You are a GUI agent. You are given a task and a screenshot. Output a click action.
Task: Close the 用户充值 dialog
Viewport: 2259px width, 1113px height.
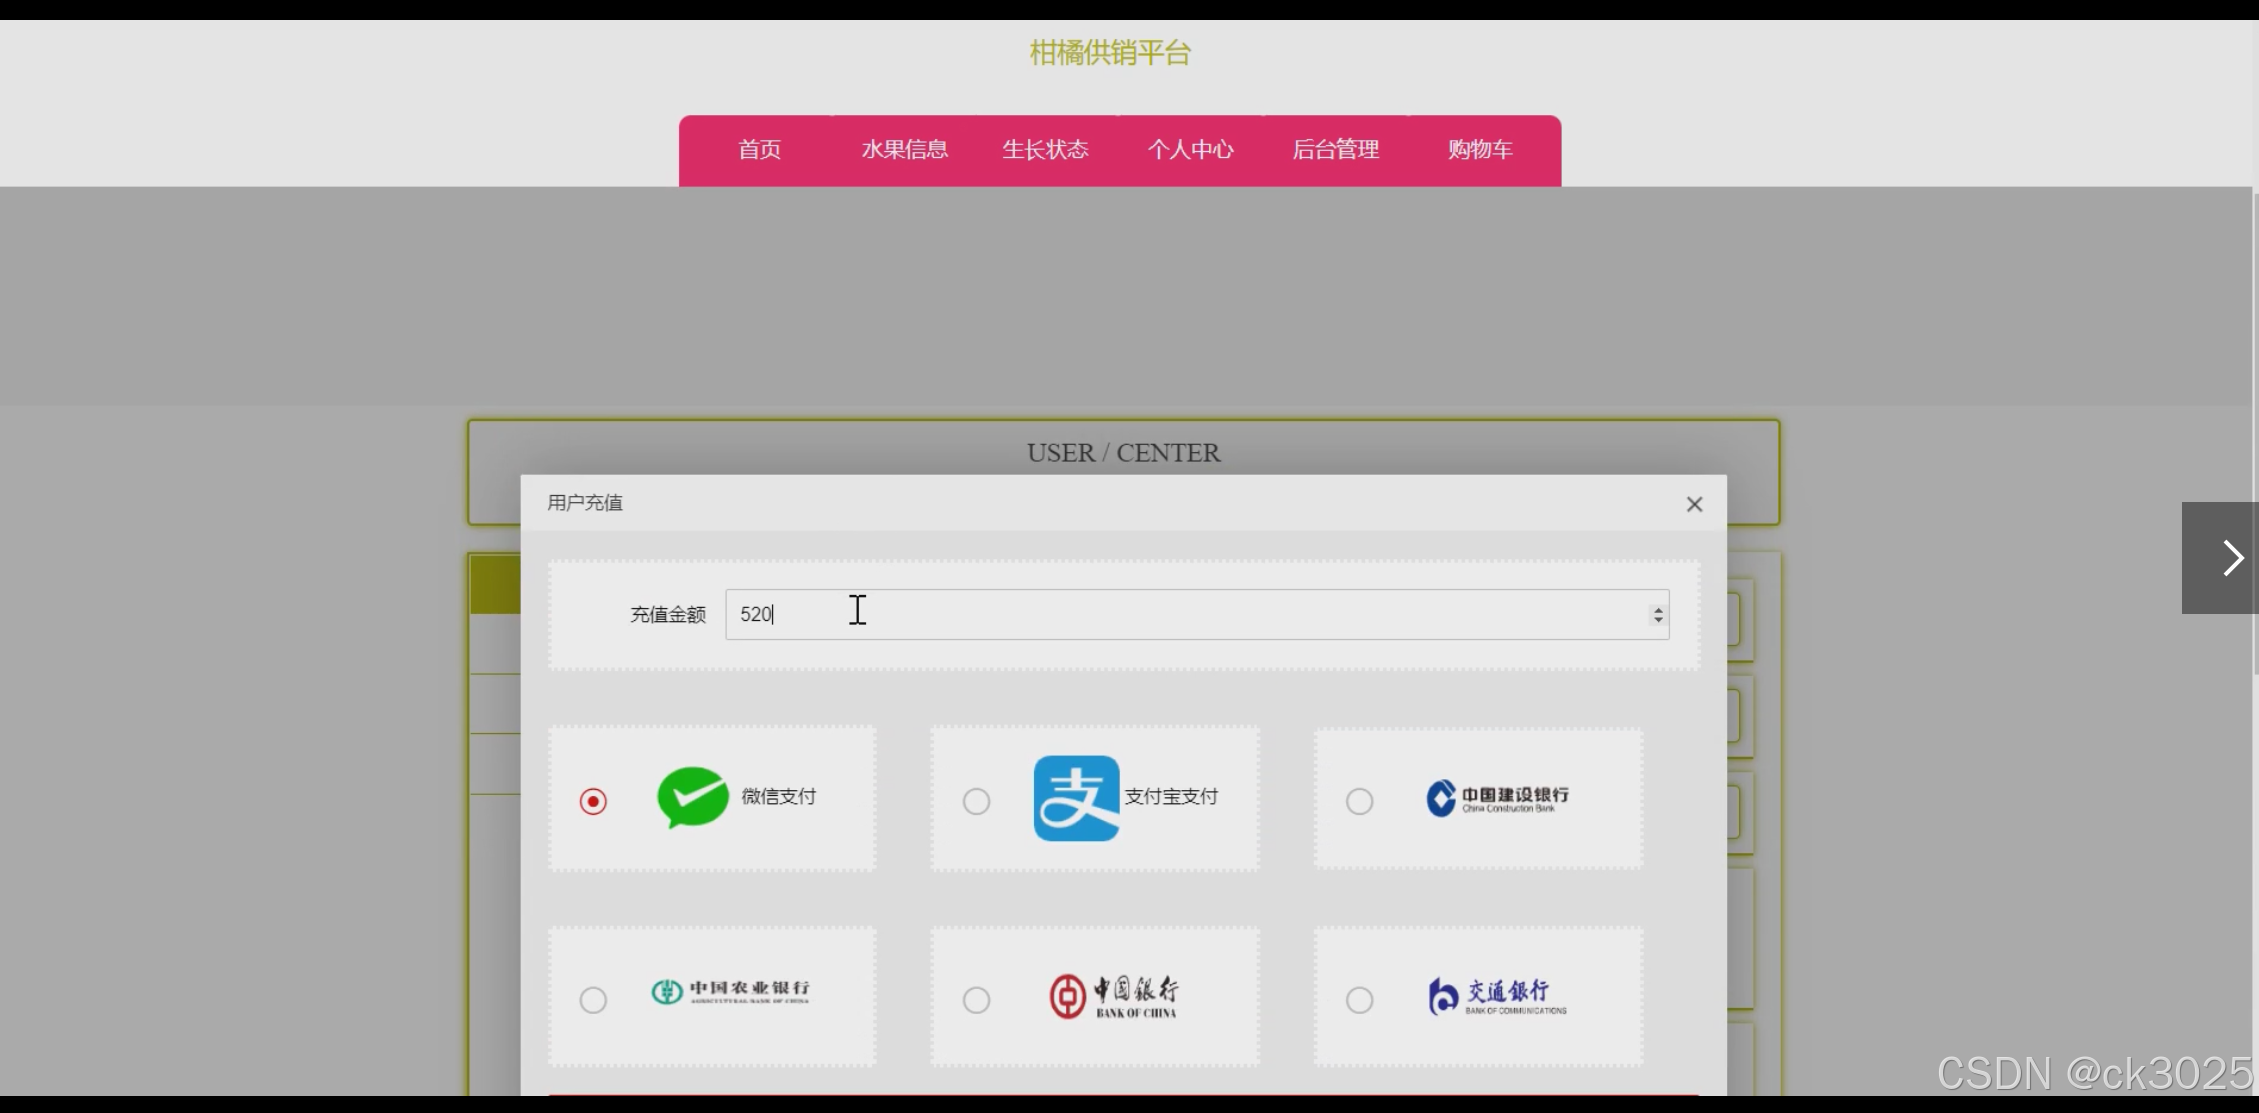(1694, 504)
